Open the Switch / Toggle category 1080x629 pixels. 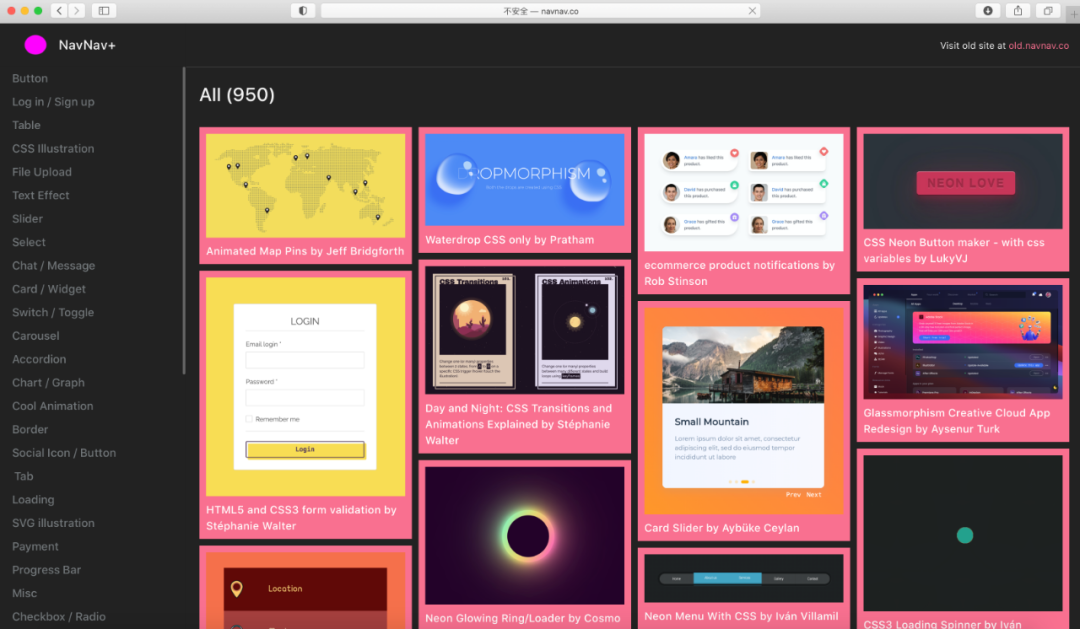(x=53, y=313)
